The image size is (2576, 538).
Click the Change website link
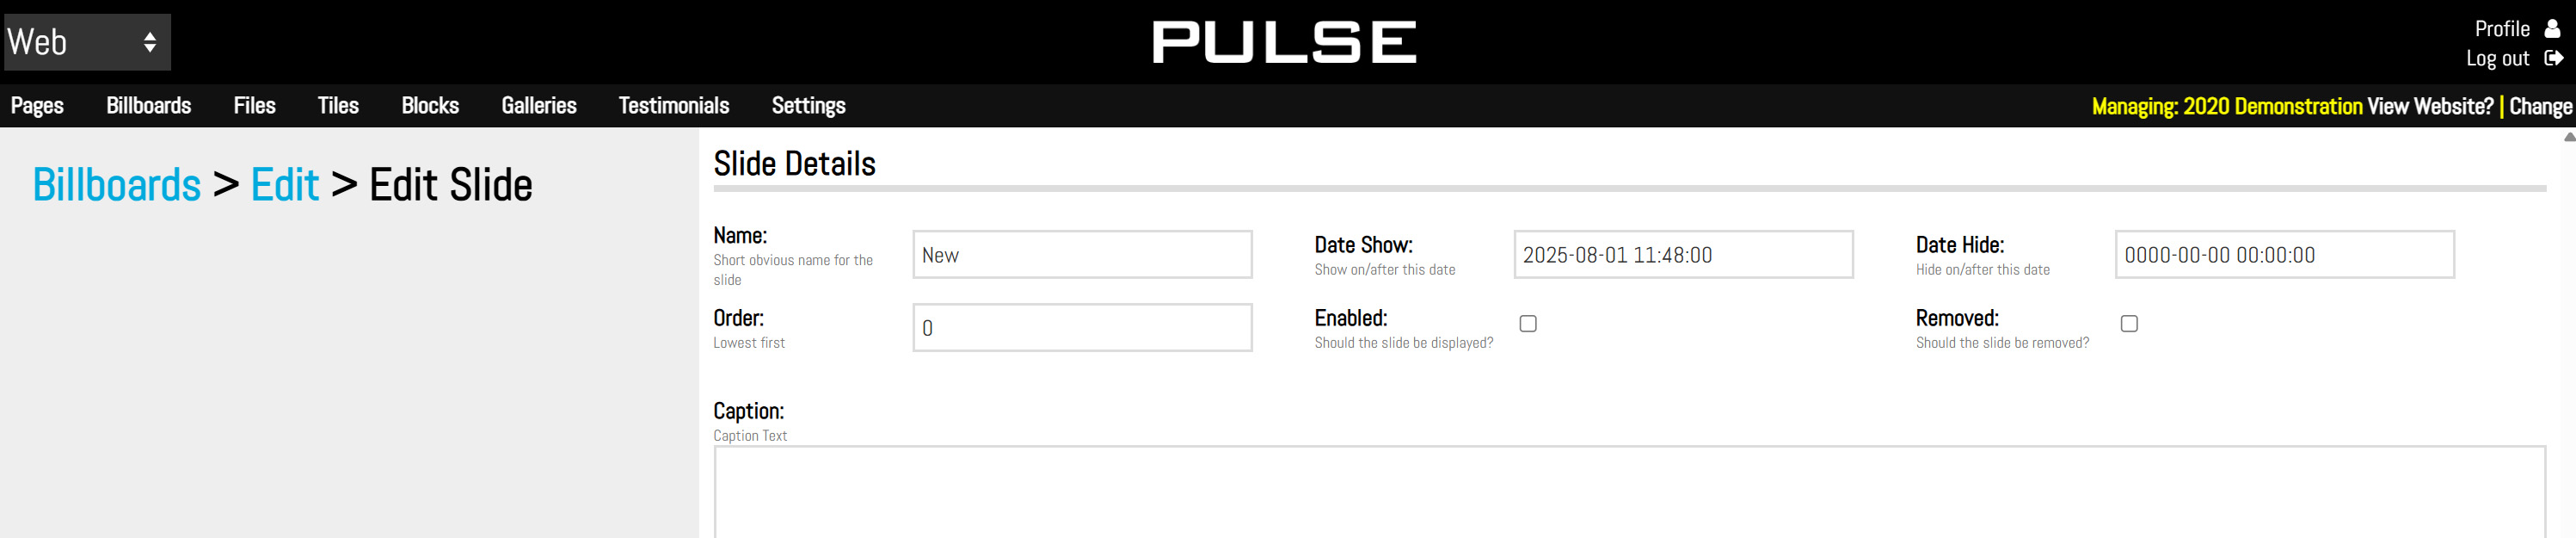[2540, 107]
